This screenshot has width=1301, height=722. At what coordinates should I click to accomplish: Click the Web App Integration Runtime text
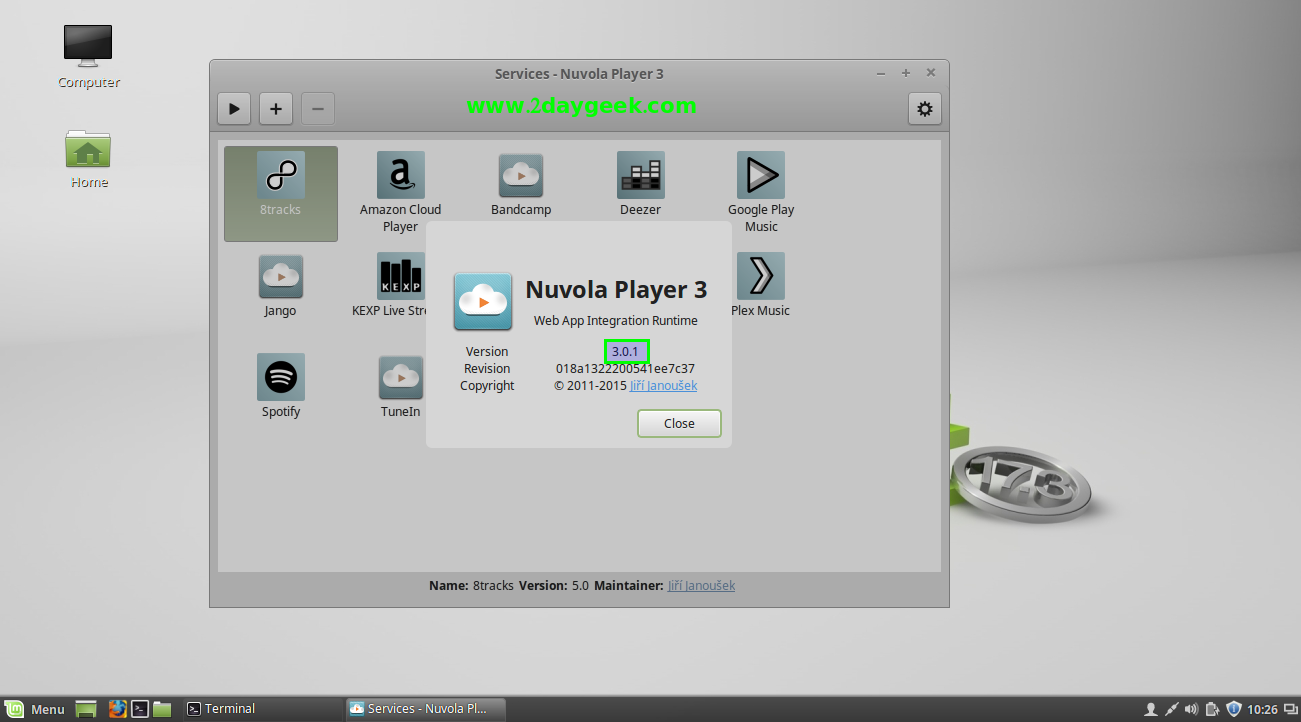coord(616,320)
